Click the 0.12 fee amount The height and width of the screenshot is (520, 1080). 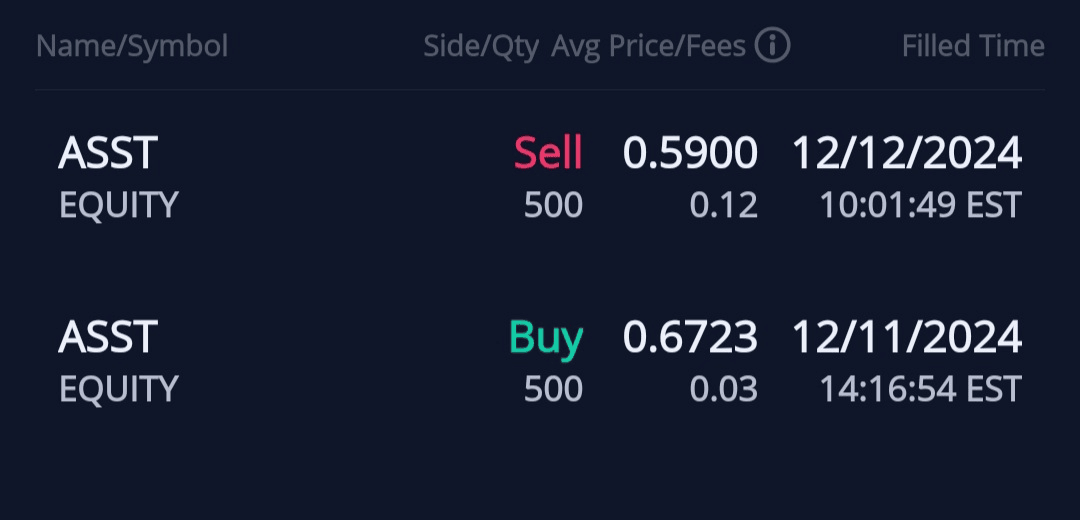click(x=724, y=205)
